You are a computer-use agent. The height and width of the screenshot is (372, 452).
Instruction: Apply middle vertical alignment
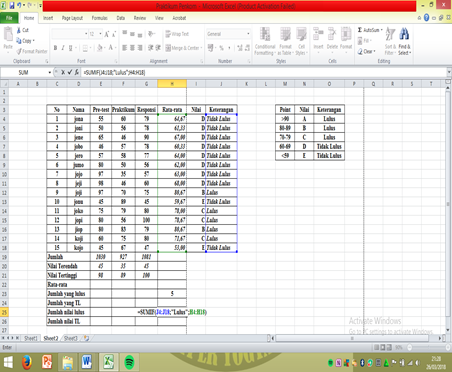132,34
